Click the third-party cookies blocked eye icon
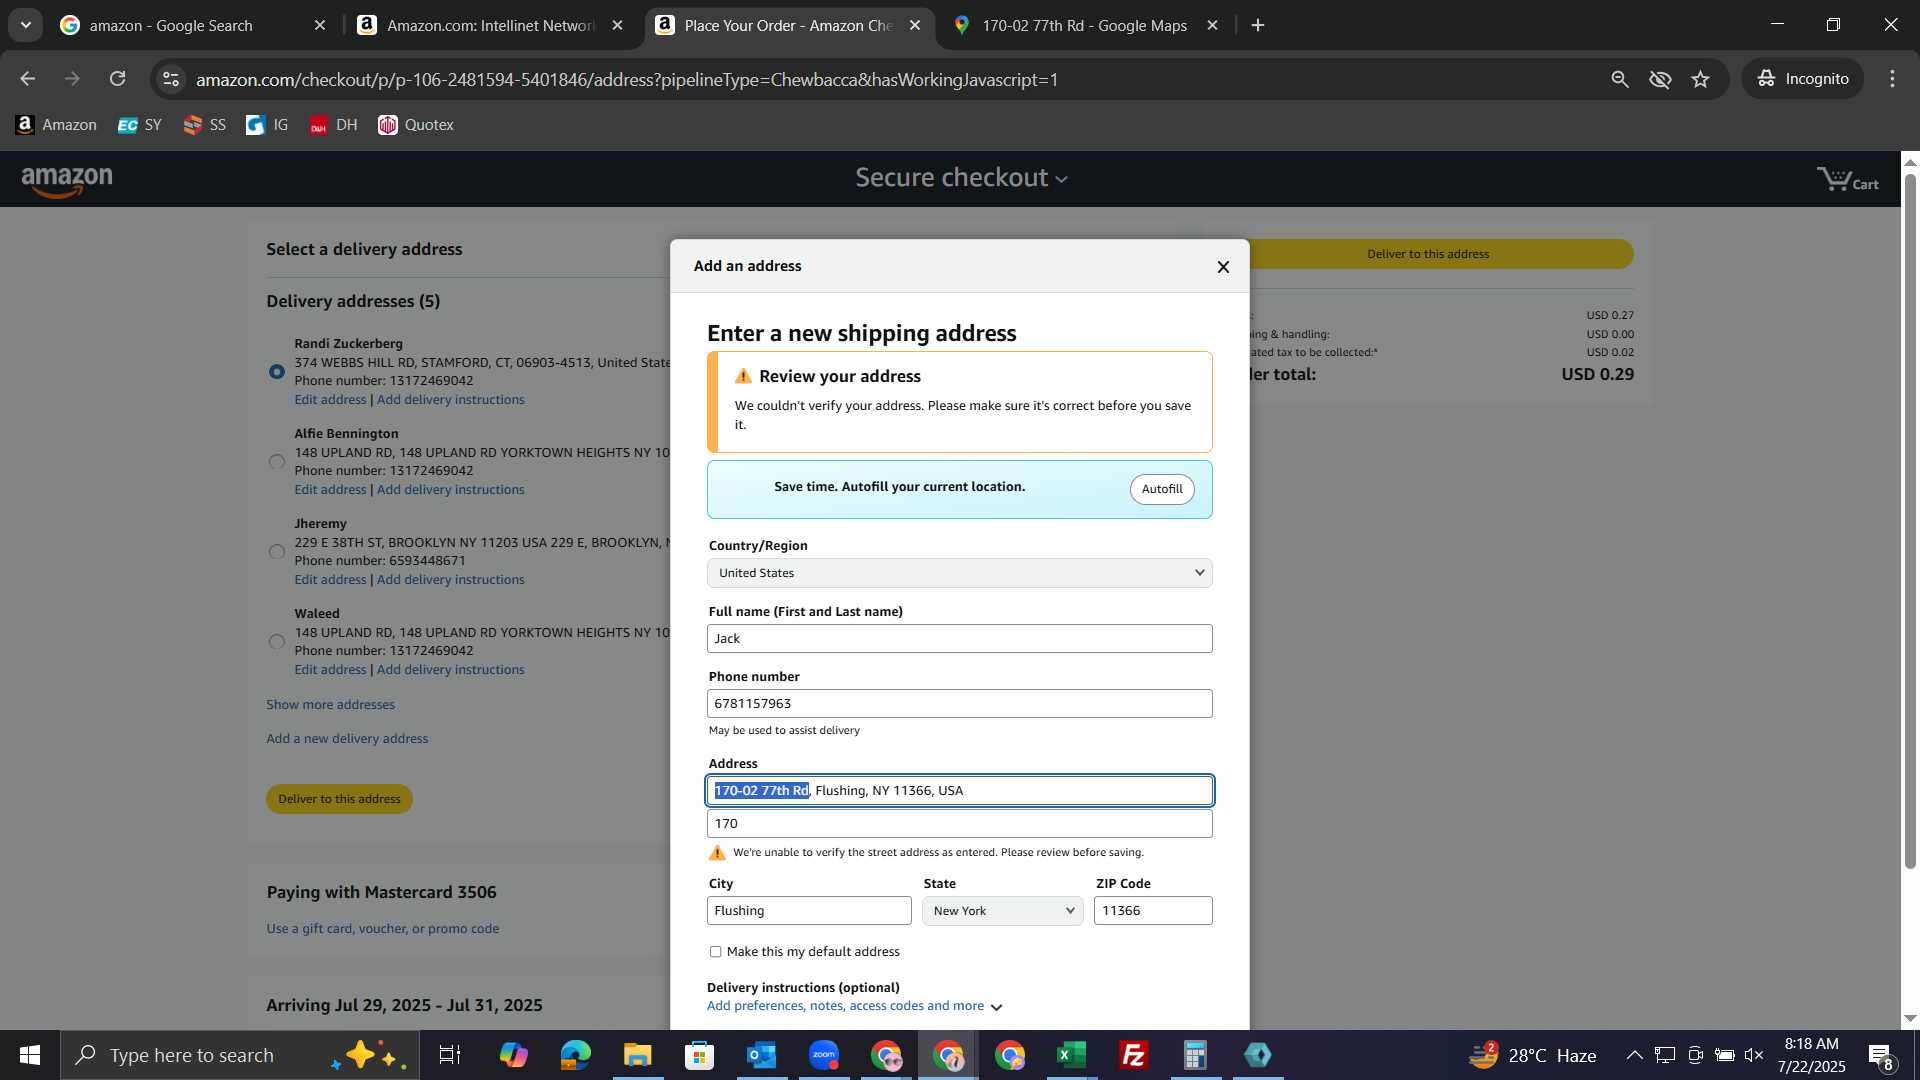The image size is (1920, 1080). (x=1660, y=79)
